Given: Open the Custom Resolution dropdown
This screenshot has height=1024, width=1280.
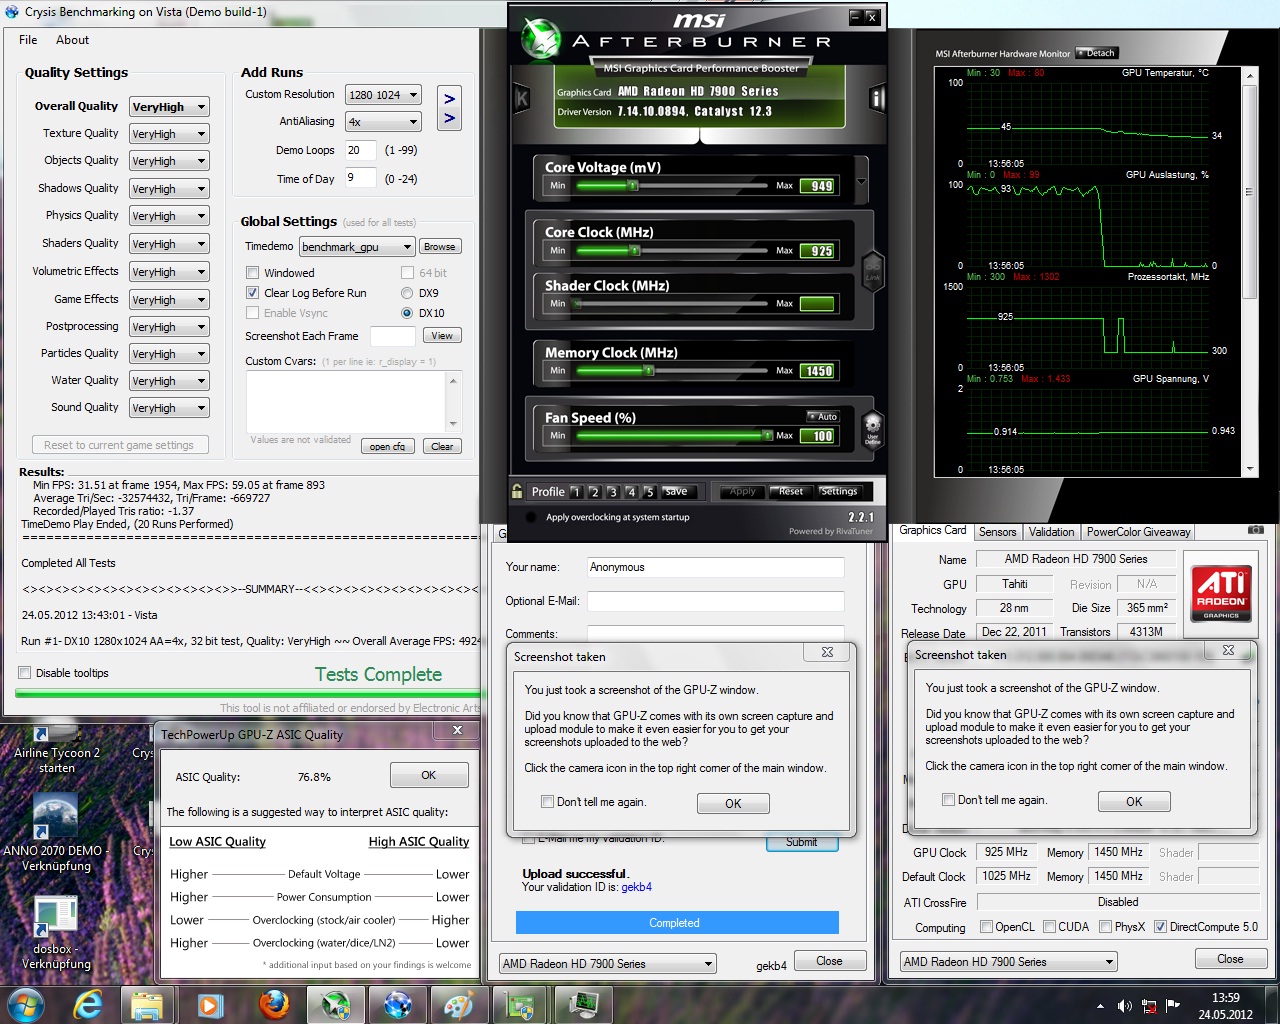Looking at the screenshot, I should (x=383, y=95).
